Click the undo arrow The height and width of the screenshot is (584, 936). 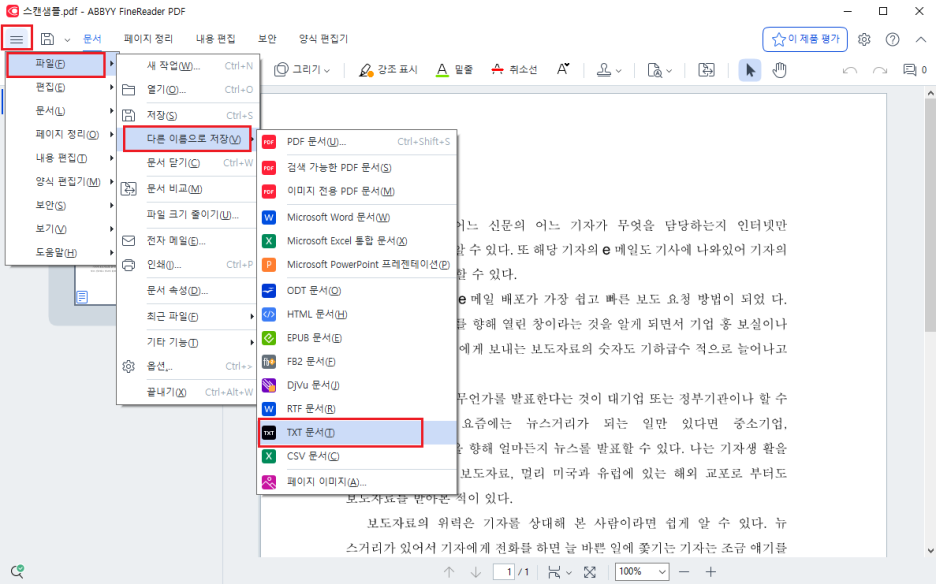click(x=849, y=70)
